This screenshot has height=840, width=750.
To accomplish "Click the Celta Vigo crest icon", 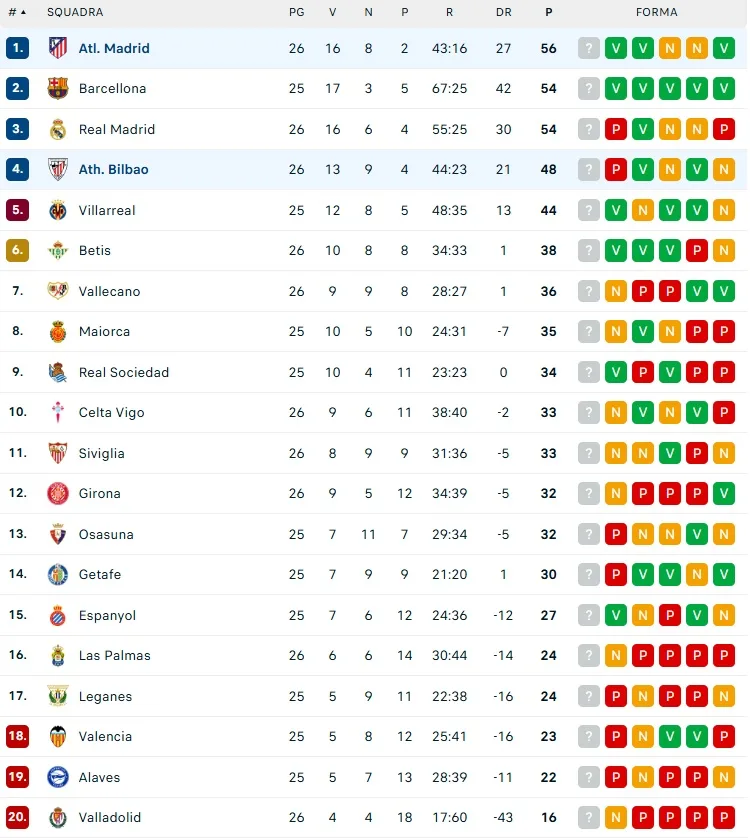I will pyautogui.click(x=58, y=412).
